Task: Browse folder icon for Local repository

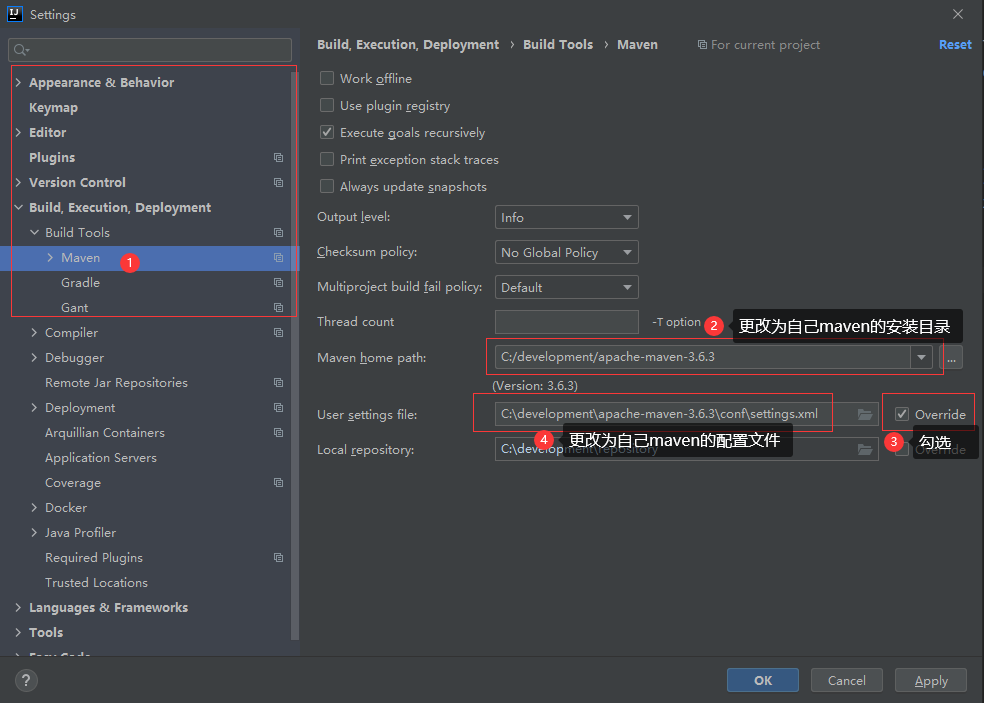Action: (865, 449)
